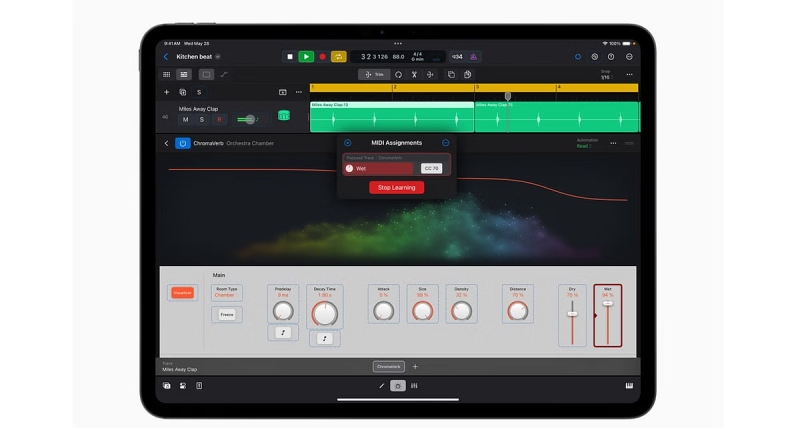Screen dimensions: 800x428
Task: Open the mixer view icon in bottom bar
Action: pyautogui.click(x=414, y=386)
